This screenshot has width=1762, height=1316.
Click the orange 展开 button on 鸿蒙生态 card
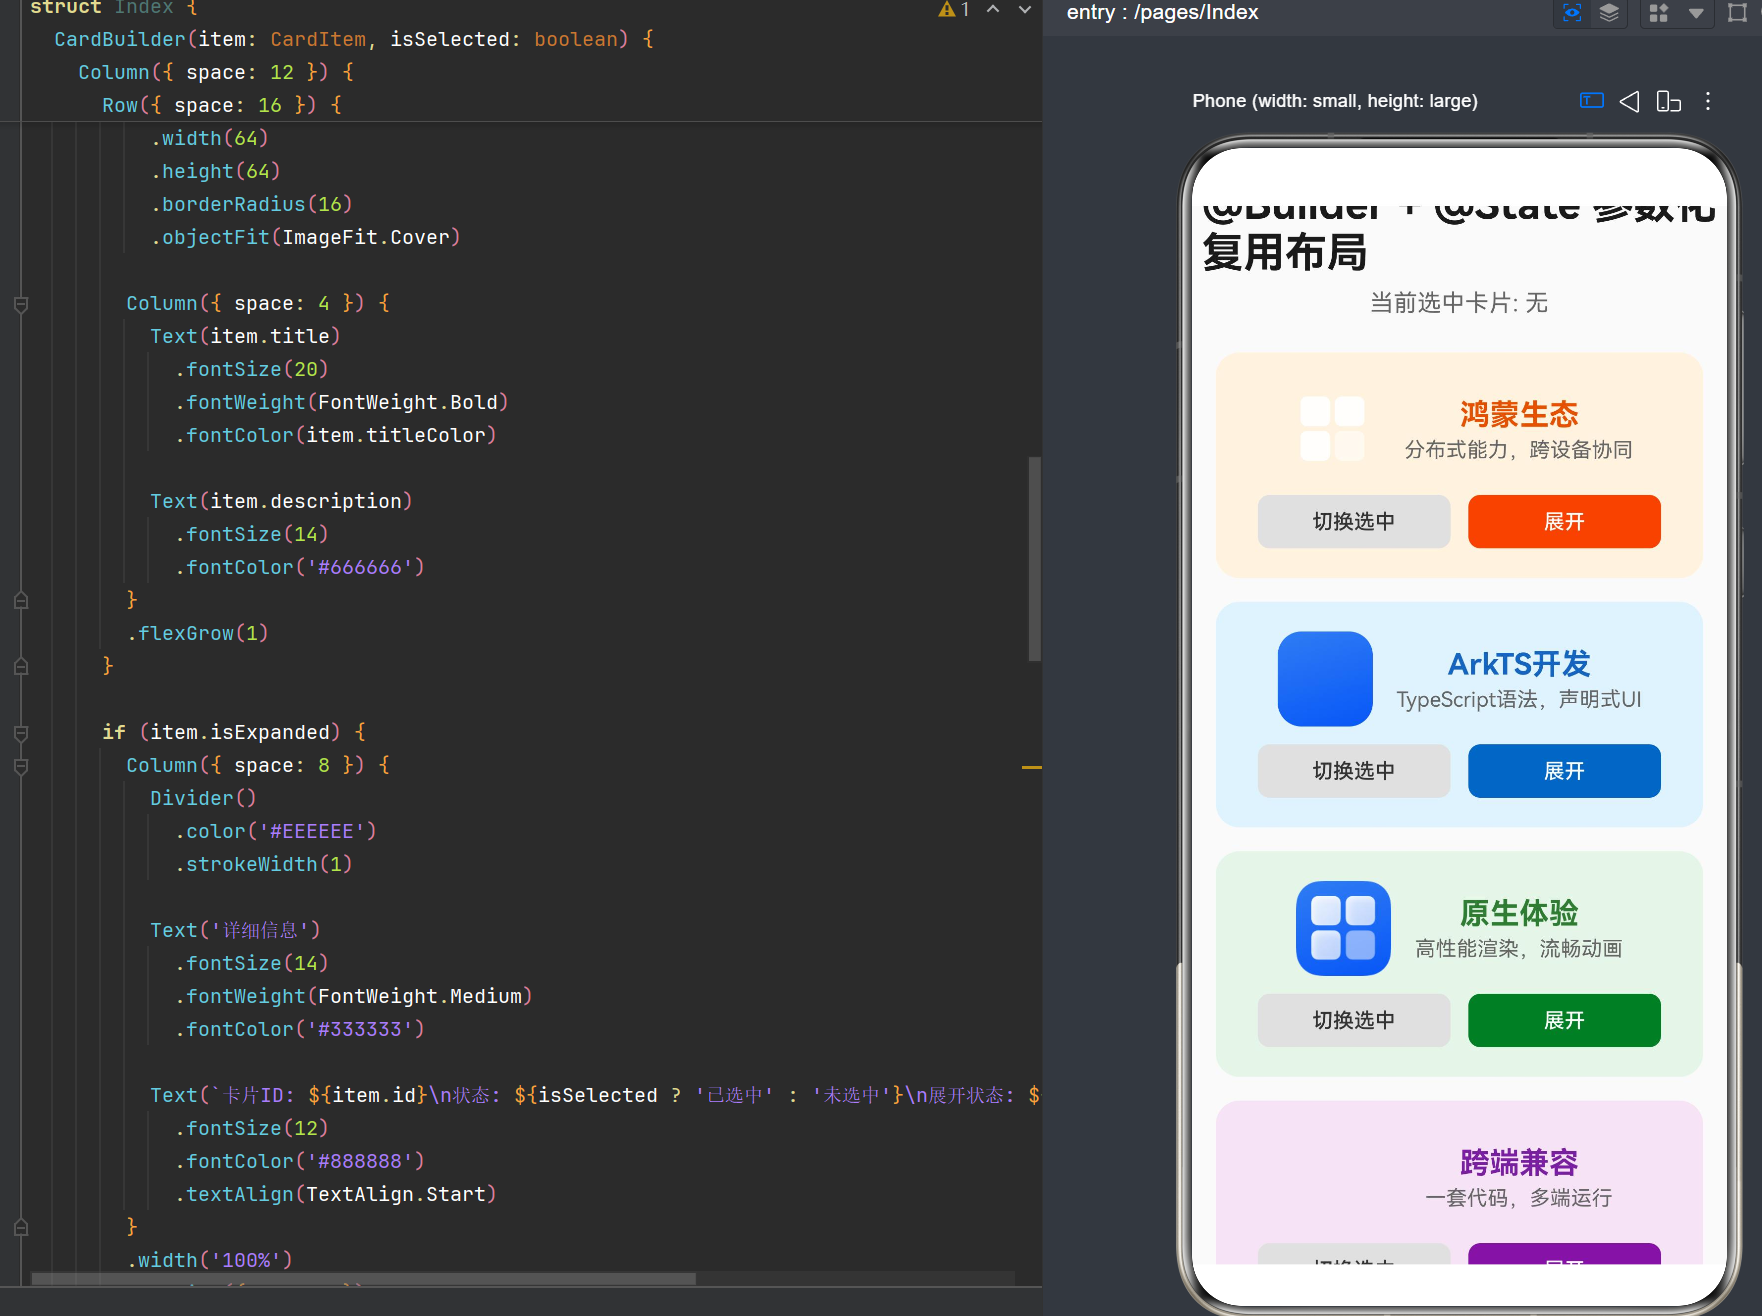(1564, 522)
